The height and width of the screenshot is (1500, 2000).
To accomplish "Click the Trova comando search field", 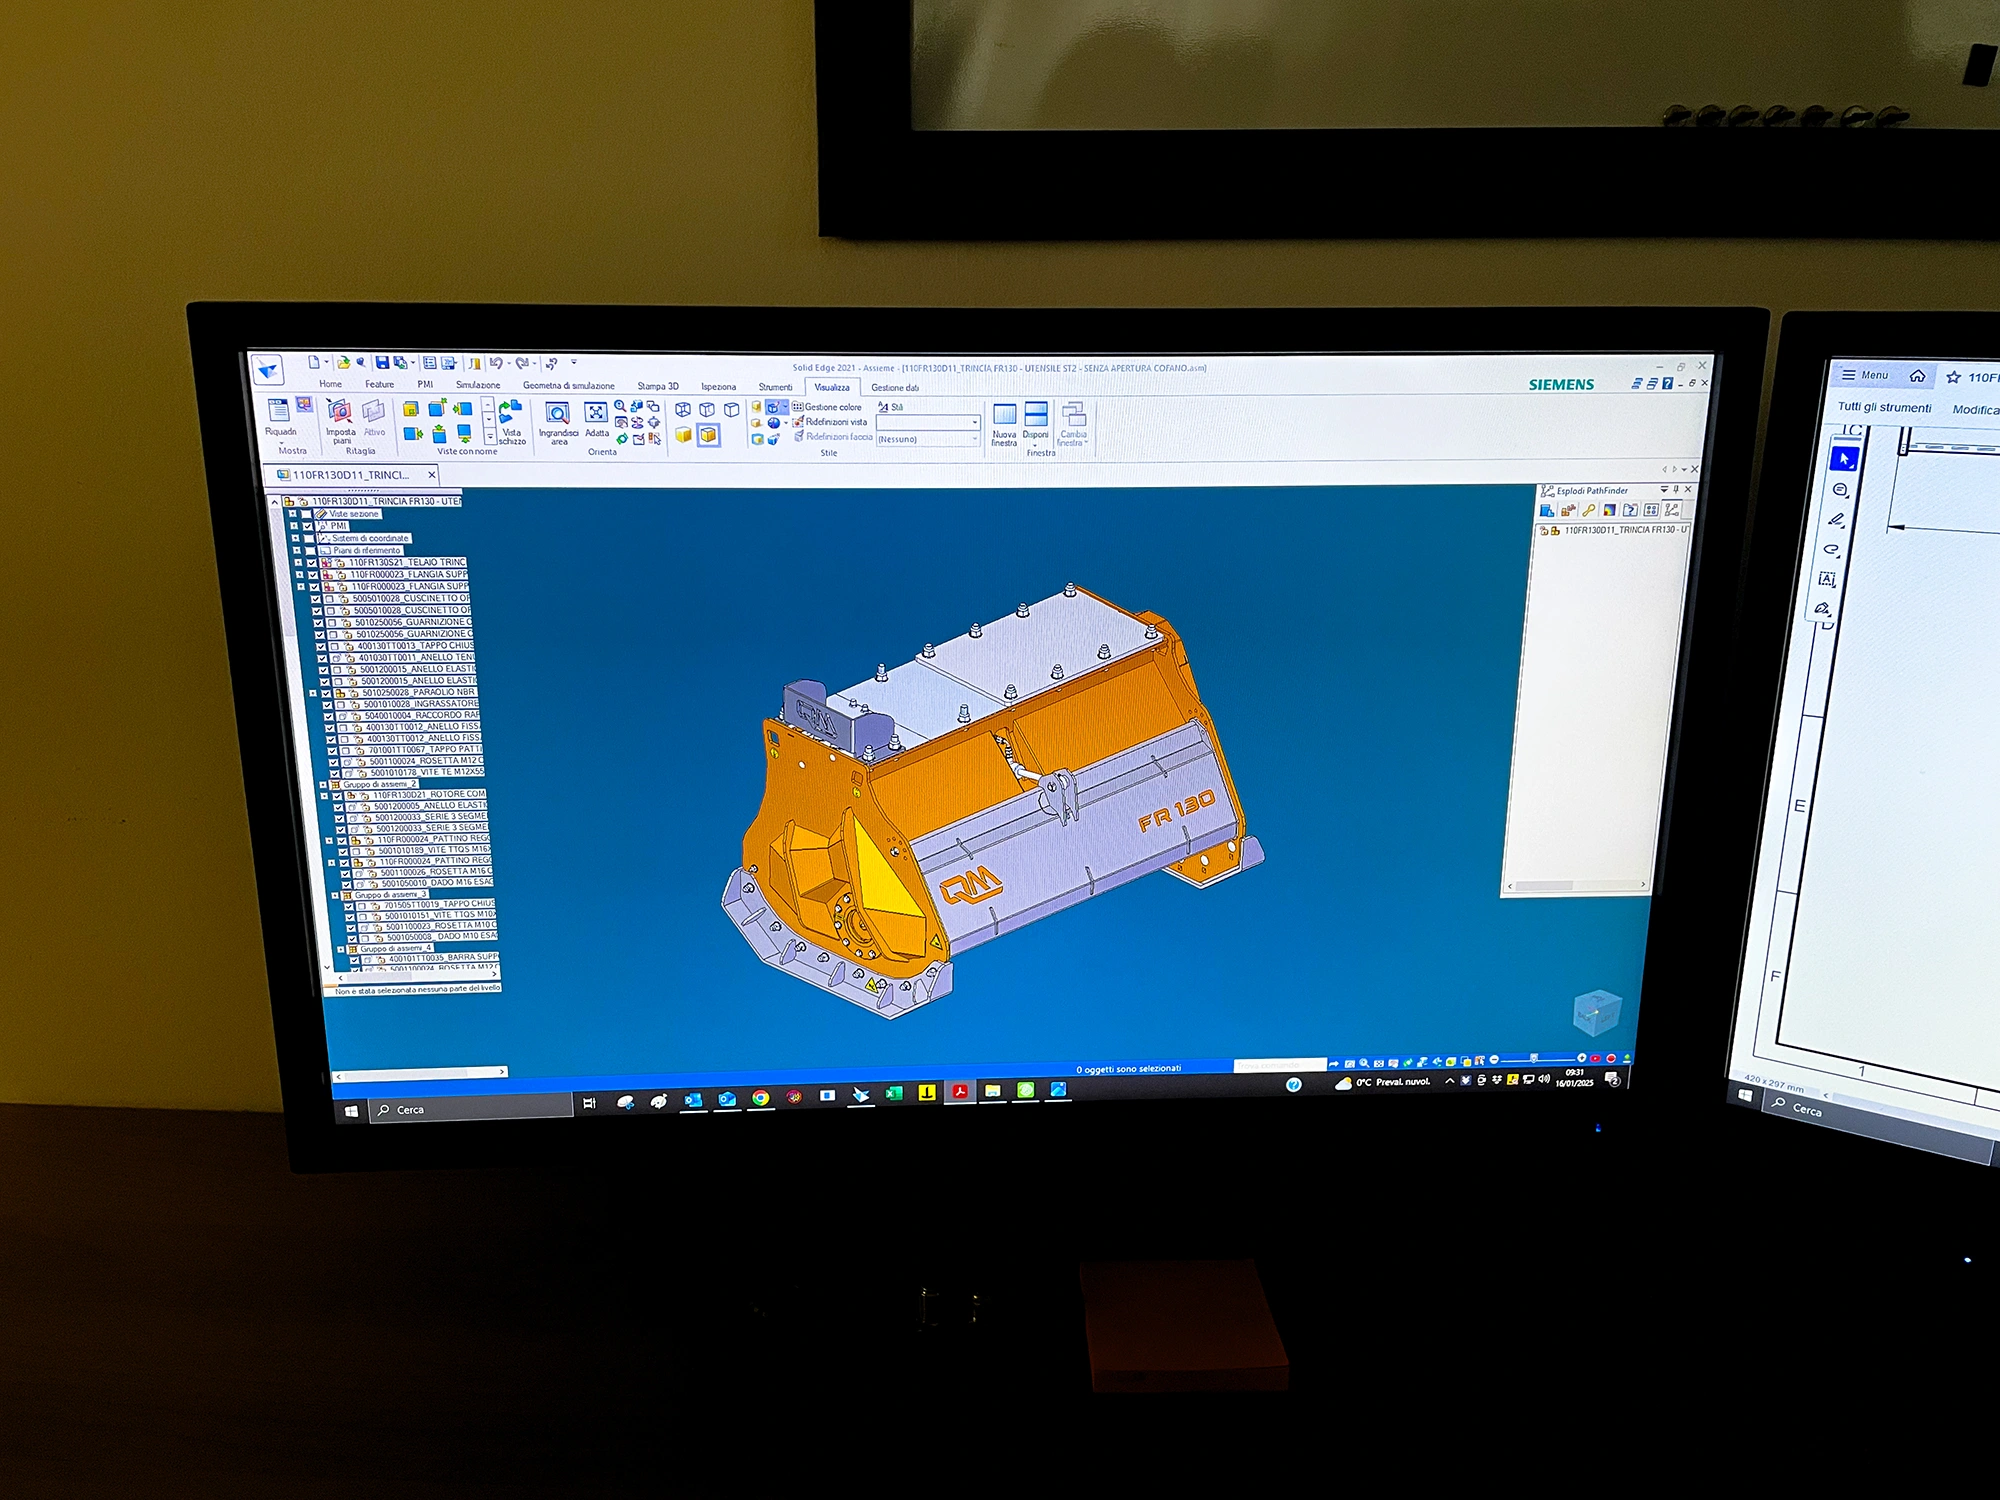I will 1279,1066.
